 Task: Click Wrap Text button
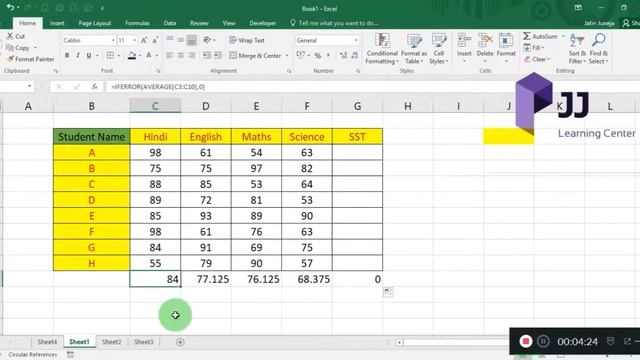click(247, 40)
